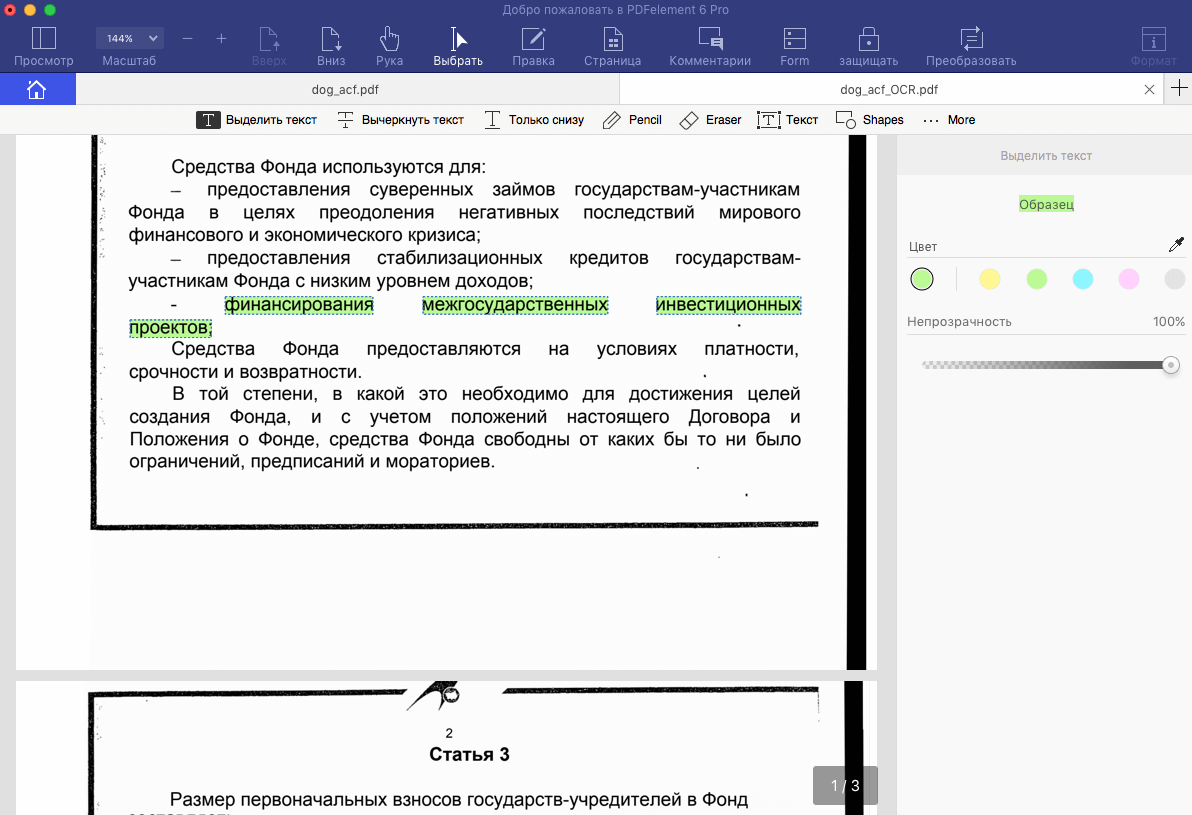Pick a color with the eyedropper
This screenshot has height=815, width=1192.
(x=1176, y=245)
